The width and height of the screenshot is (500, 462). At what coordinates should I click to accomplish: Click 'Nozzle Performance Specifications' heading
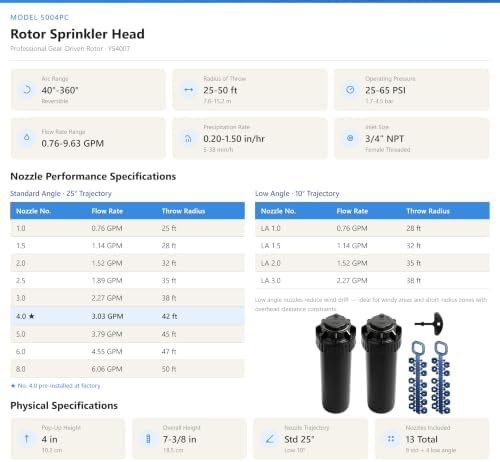[93, 176]
